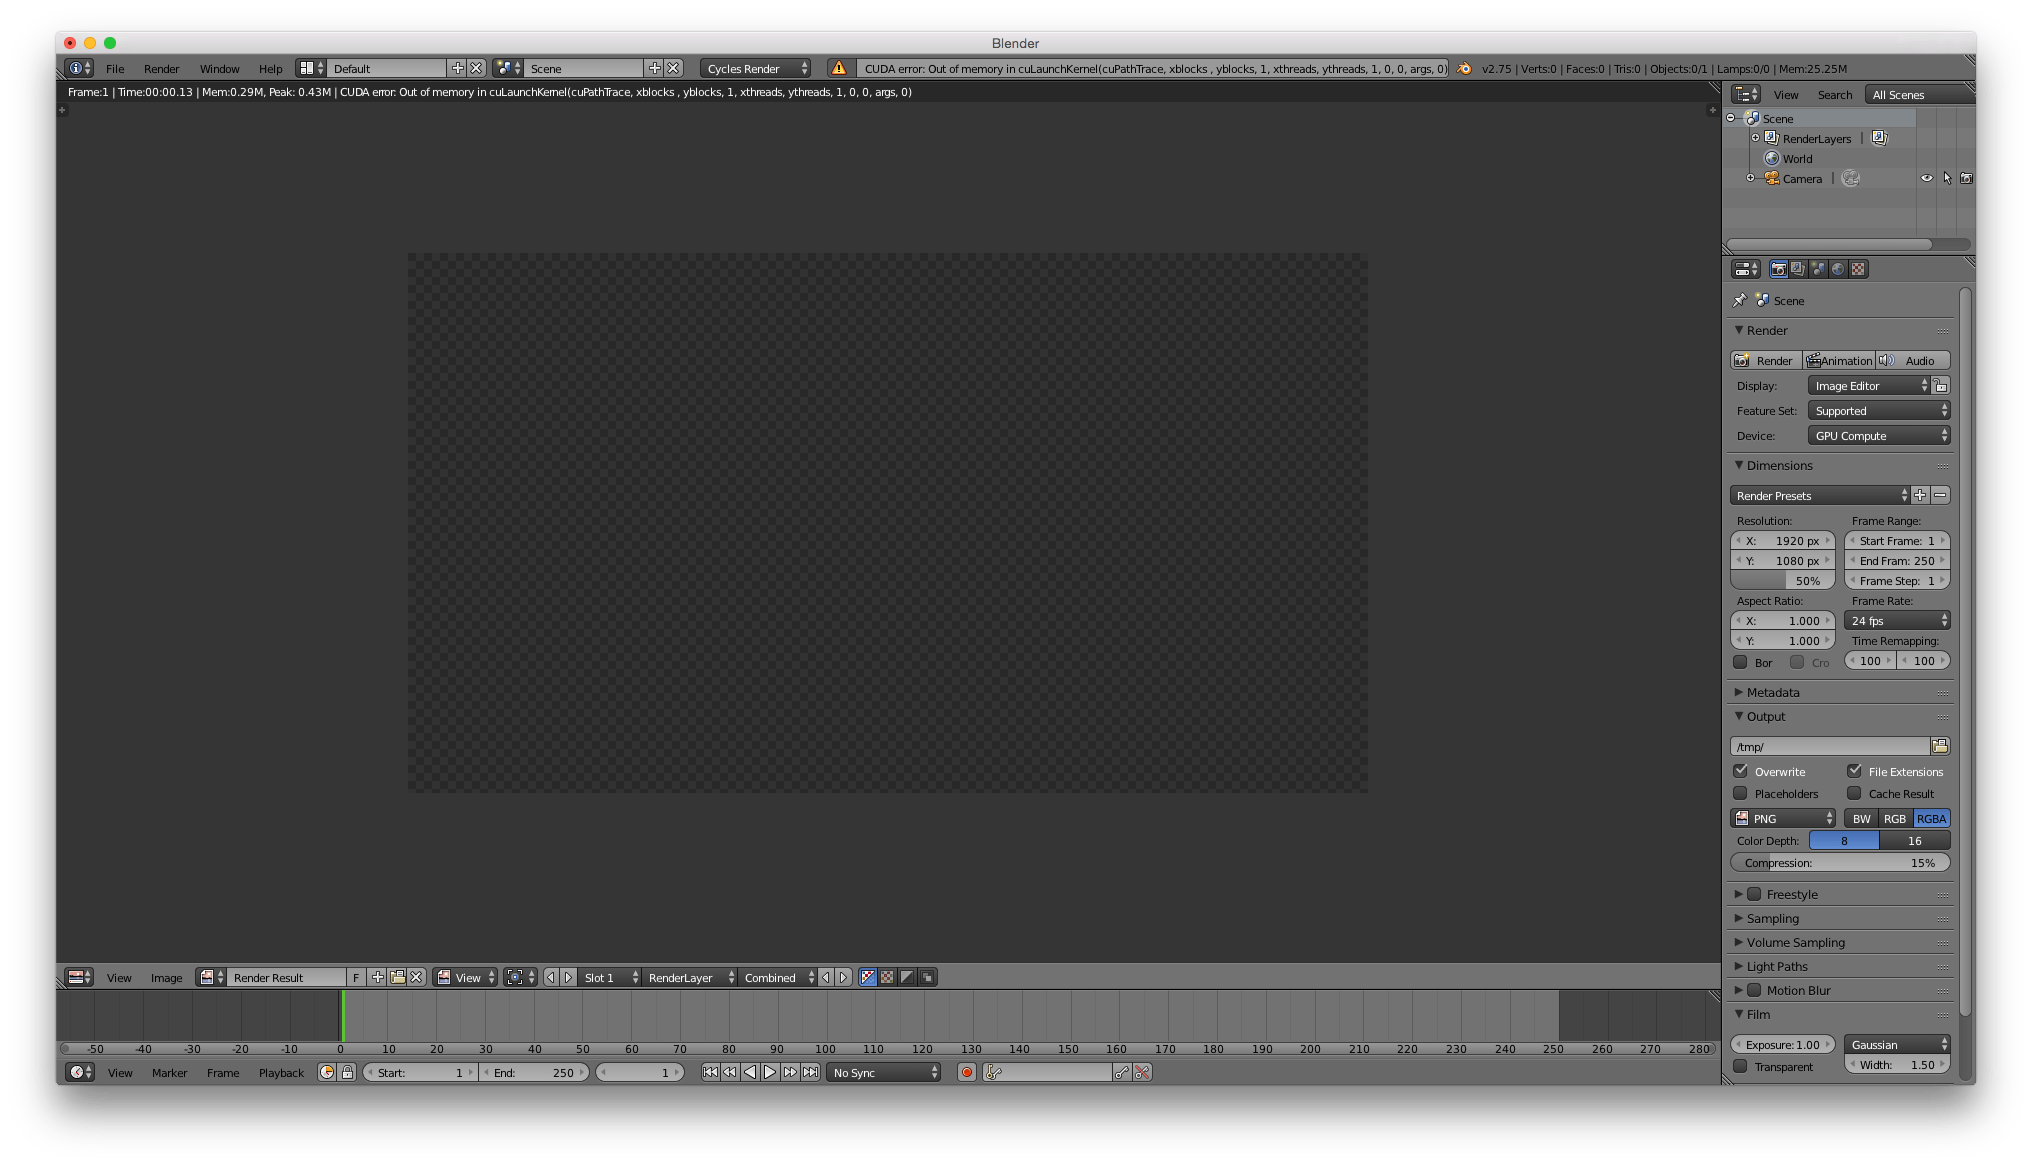Open the Render menu in the top bar
The width and height of the screenshot is (2032, 1165).
click(x=161, y=68)
